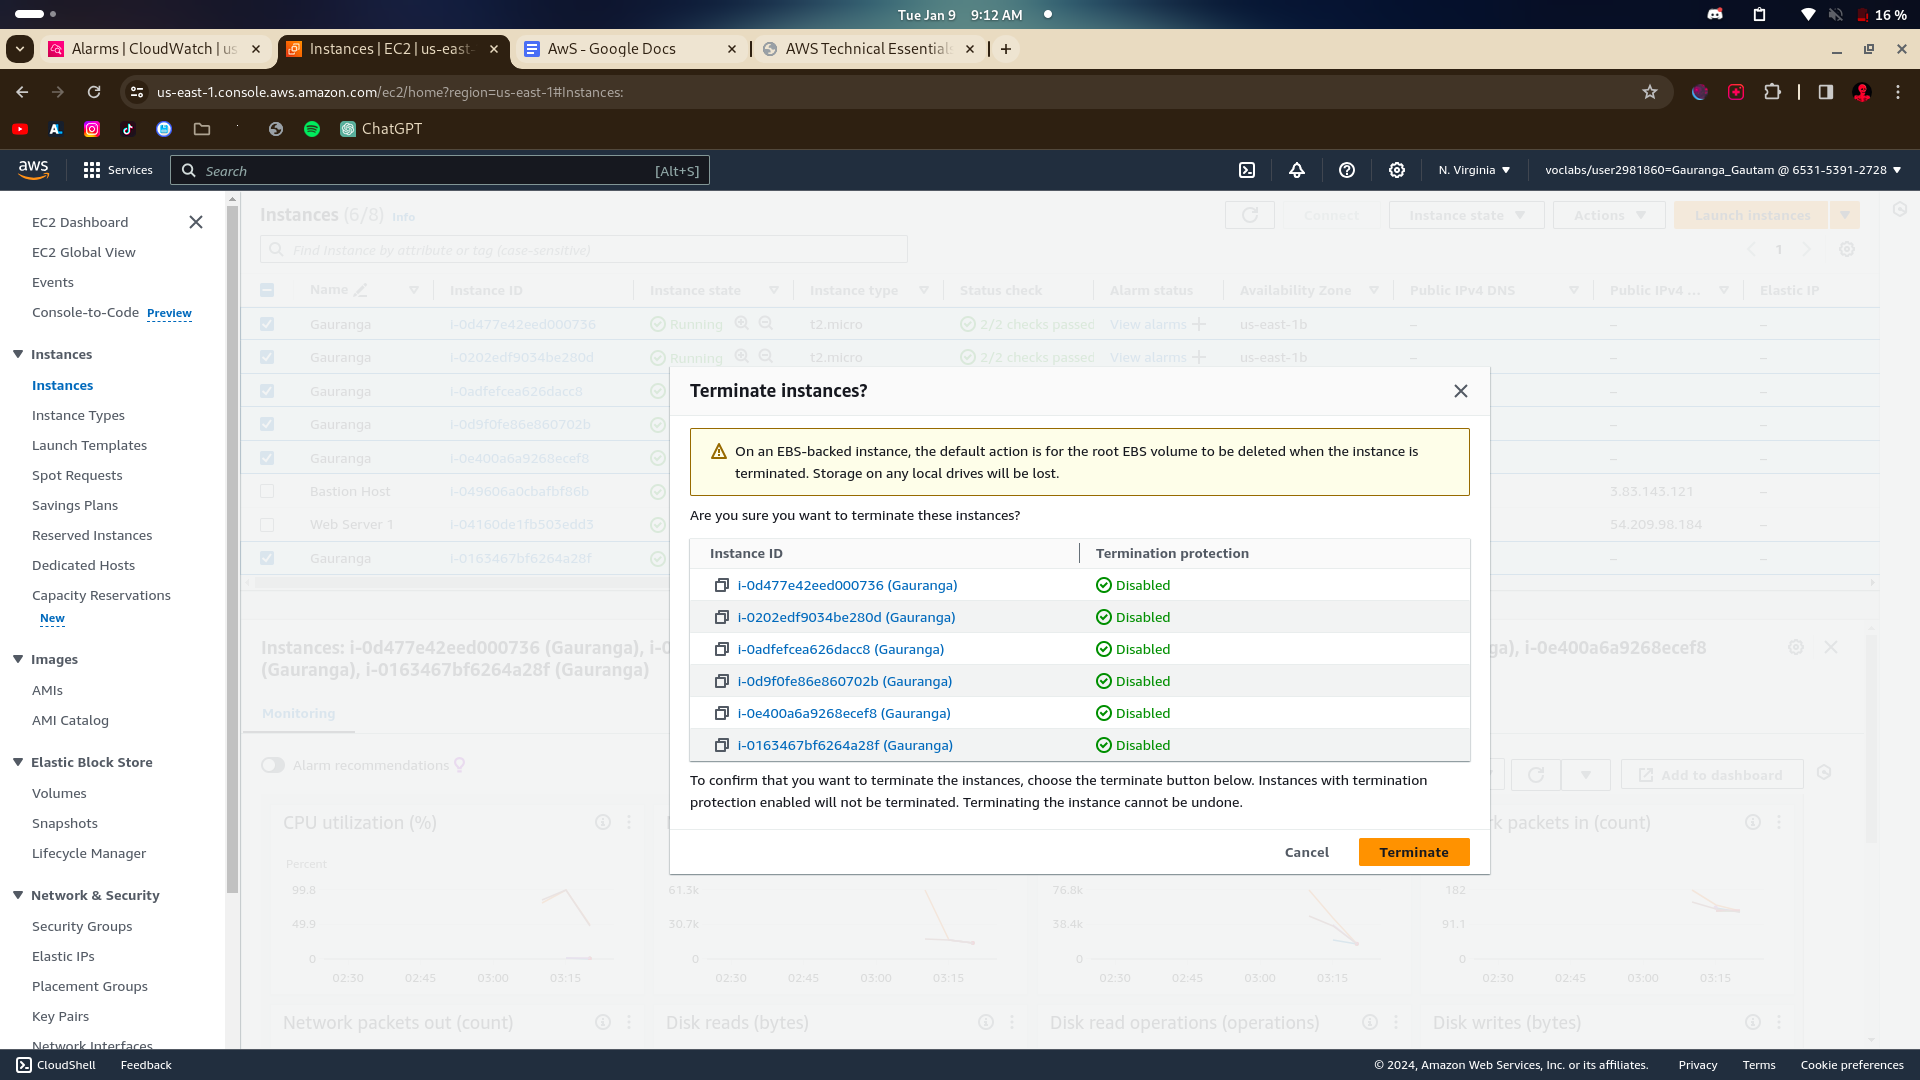Bookmark this page with star icon

pyautogui.click(x=1650, y=92)
